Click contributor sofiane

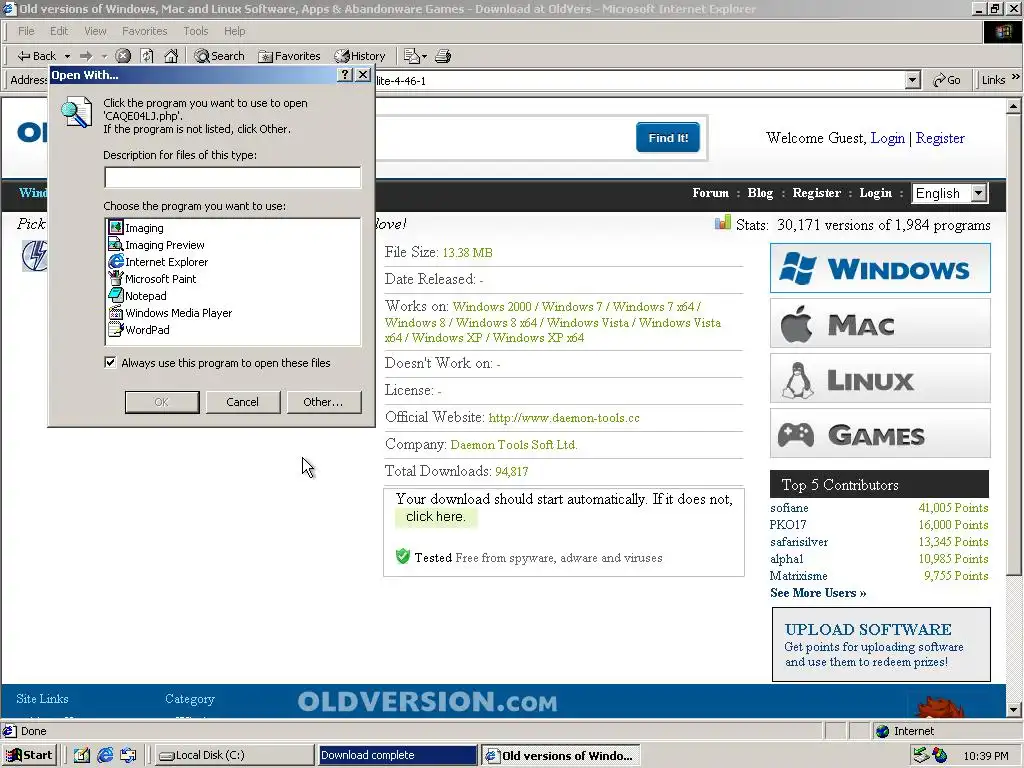[789, 507]
